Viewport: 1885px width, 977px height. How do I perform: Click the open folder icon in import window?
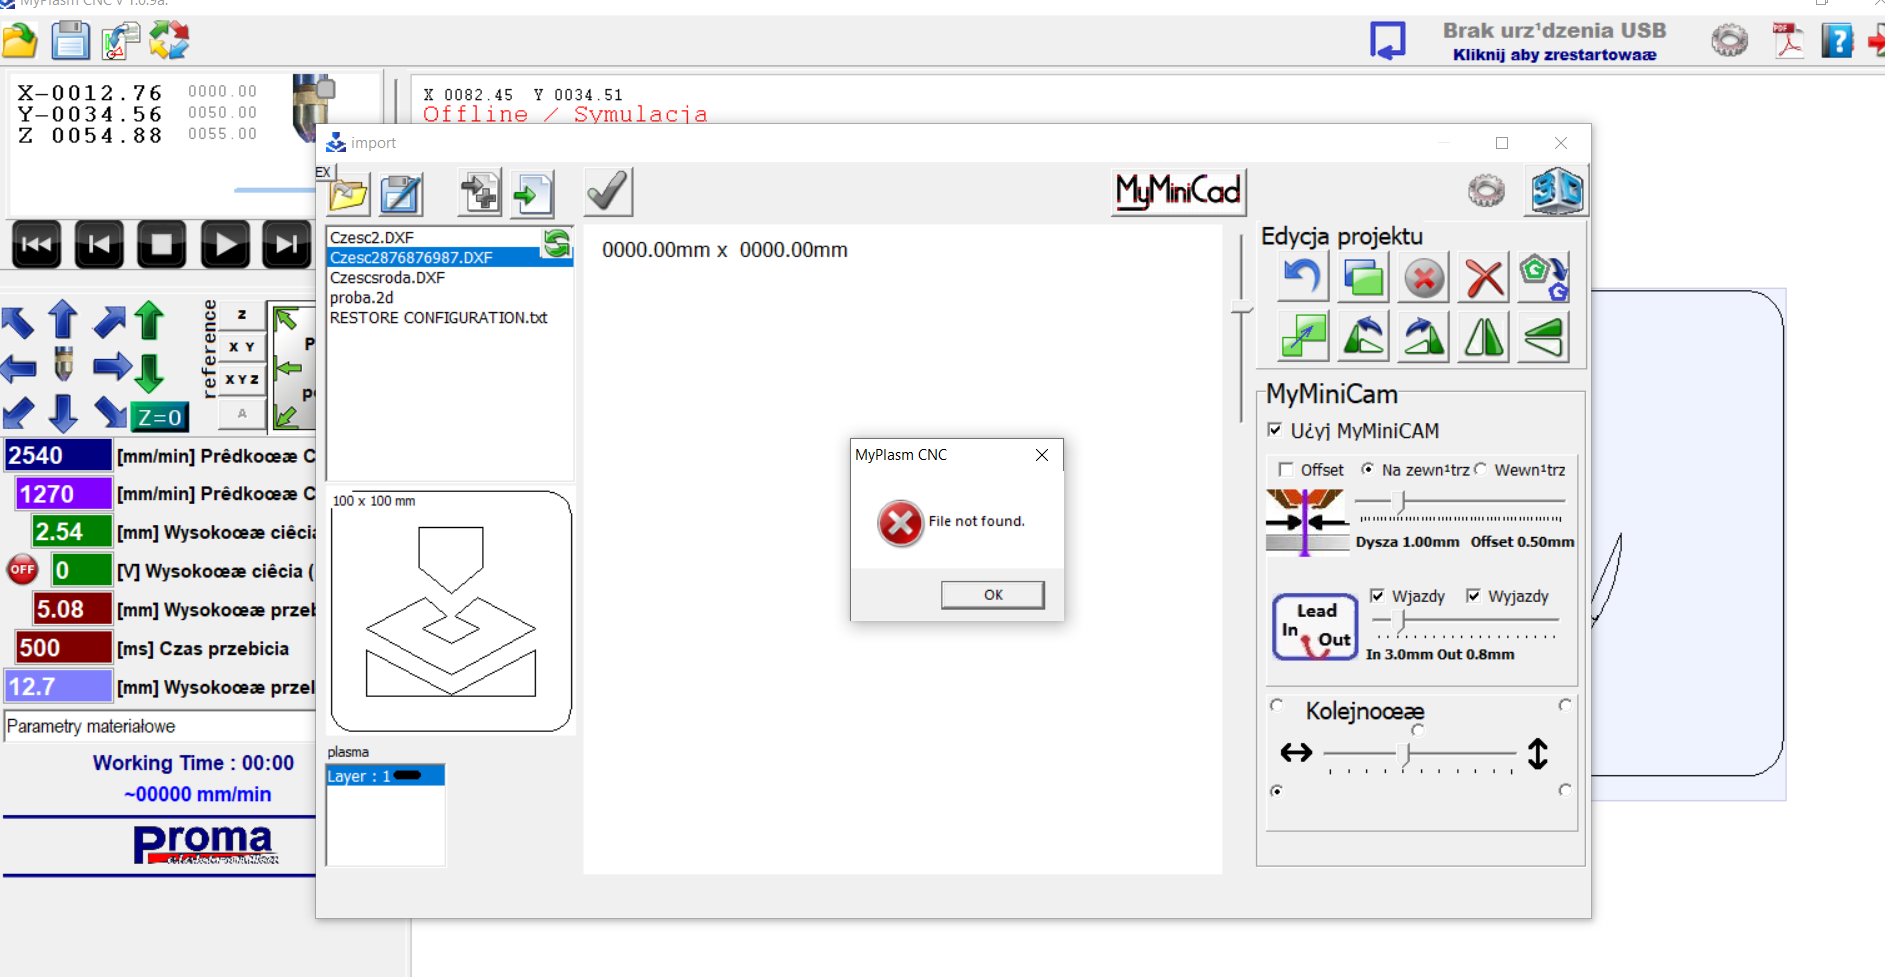click(x=348, y=194)
